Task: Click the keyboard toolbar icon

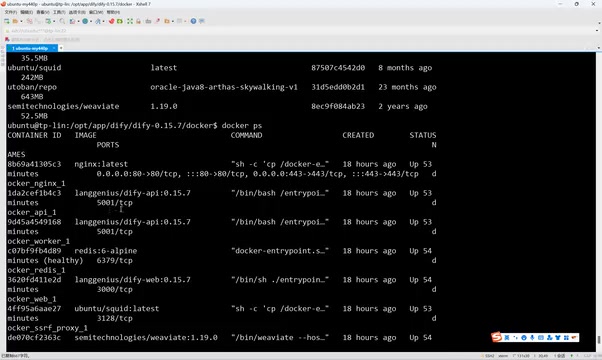Action: tap(148, 21)
